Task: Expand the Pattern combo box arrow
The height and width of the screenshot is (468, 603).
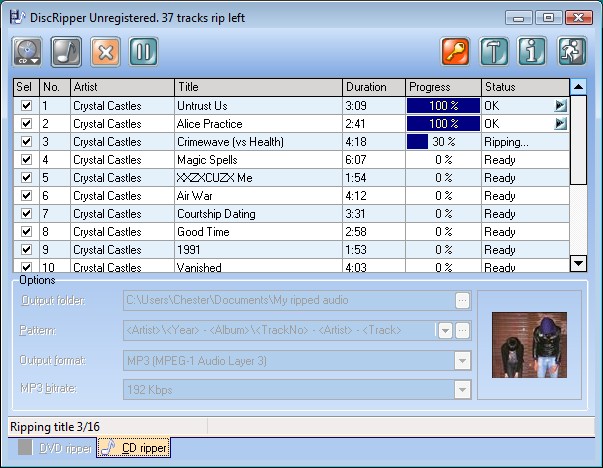Action: (444, 331)
